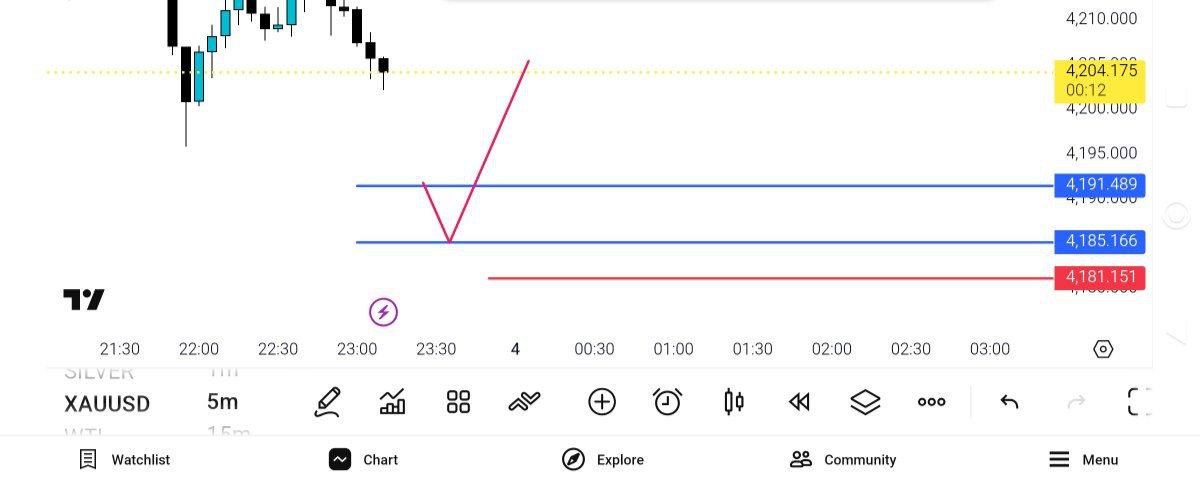Open the three-dots more options
This screenshot has height=484, width=1200.
coord(931,402)
